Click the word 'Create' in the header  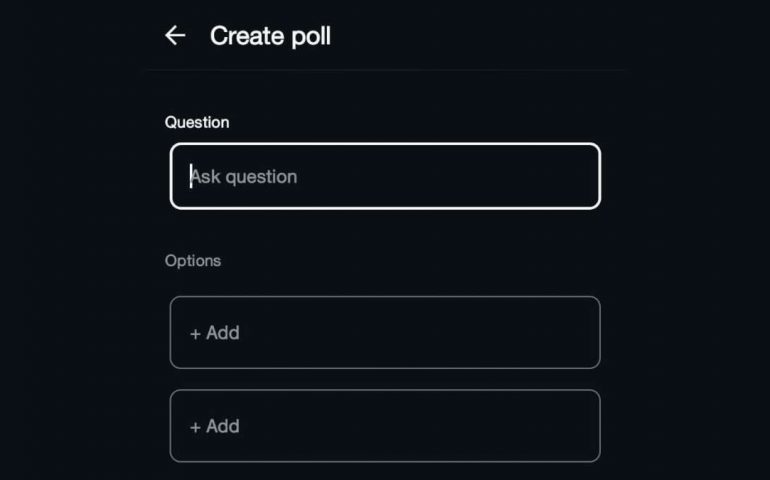point(246,36)
